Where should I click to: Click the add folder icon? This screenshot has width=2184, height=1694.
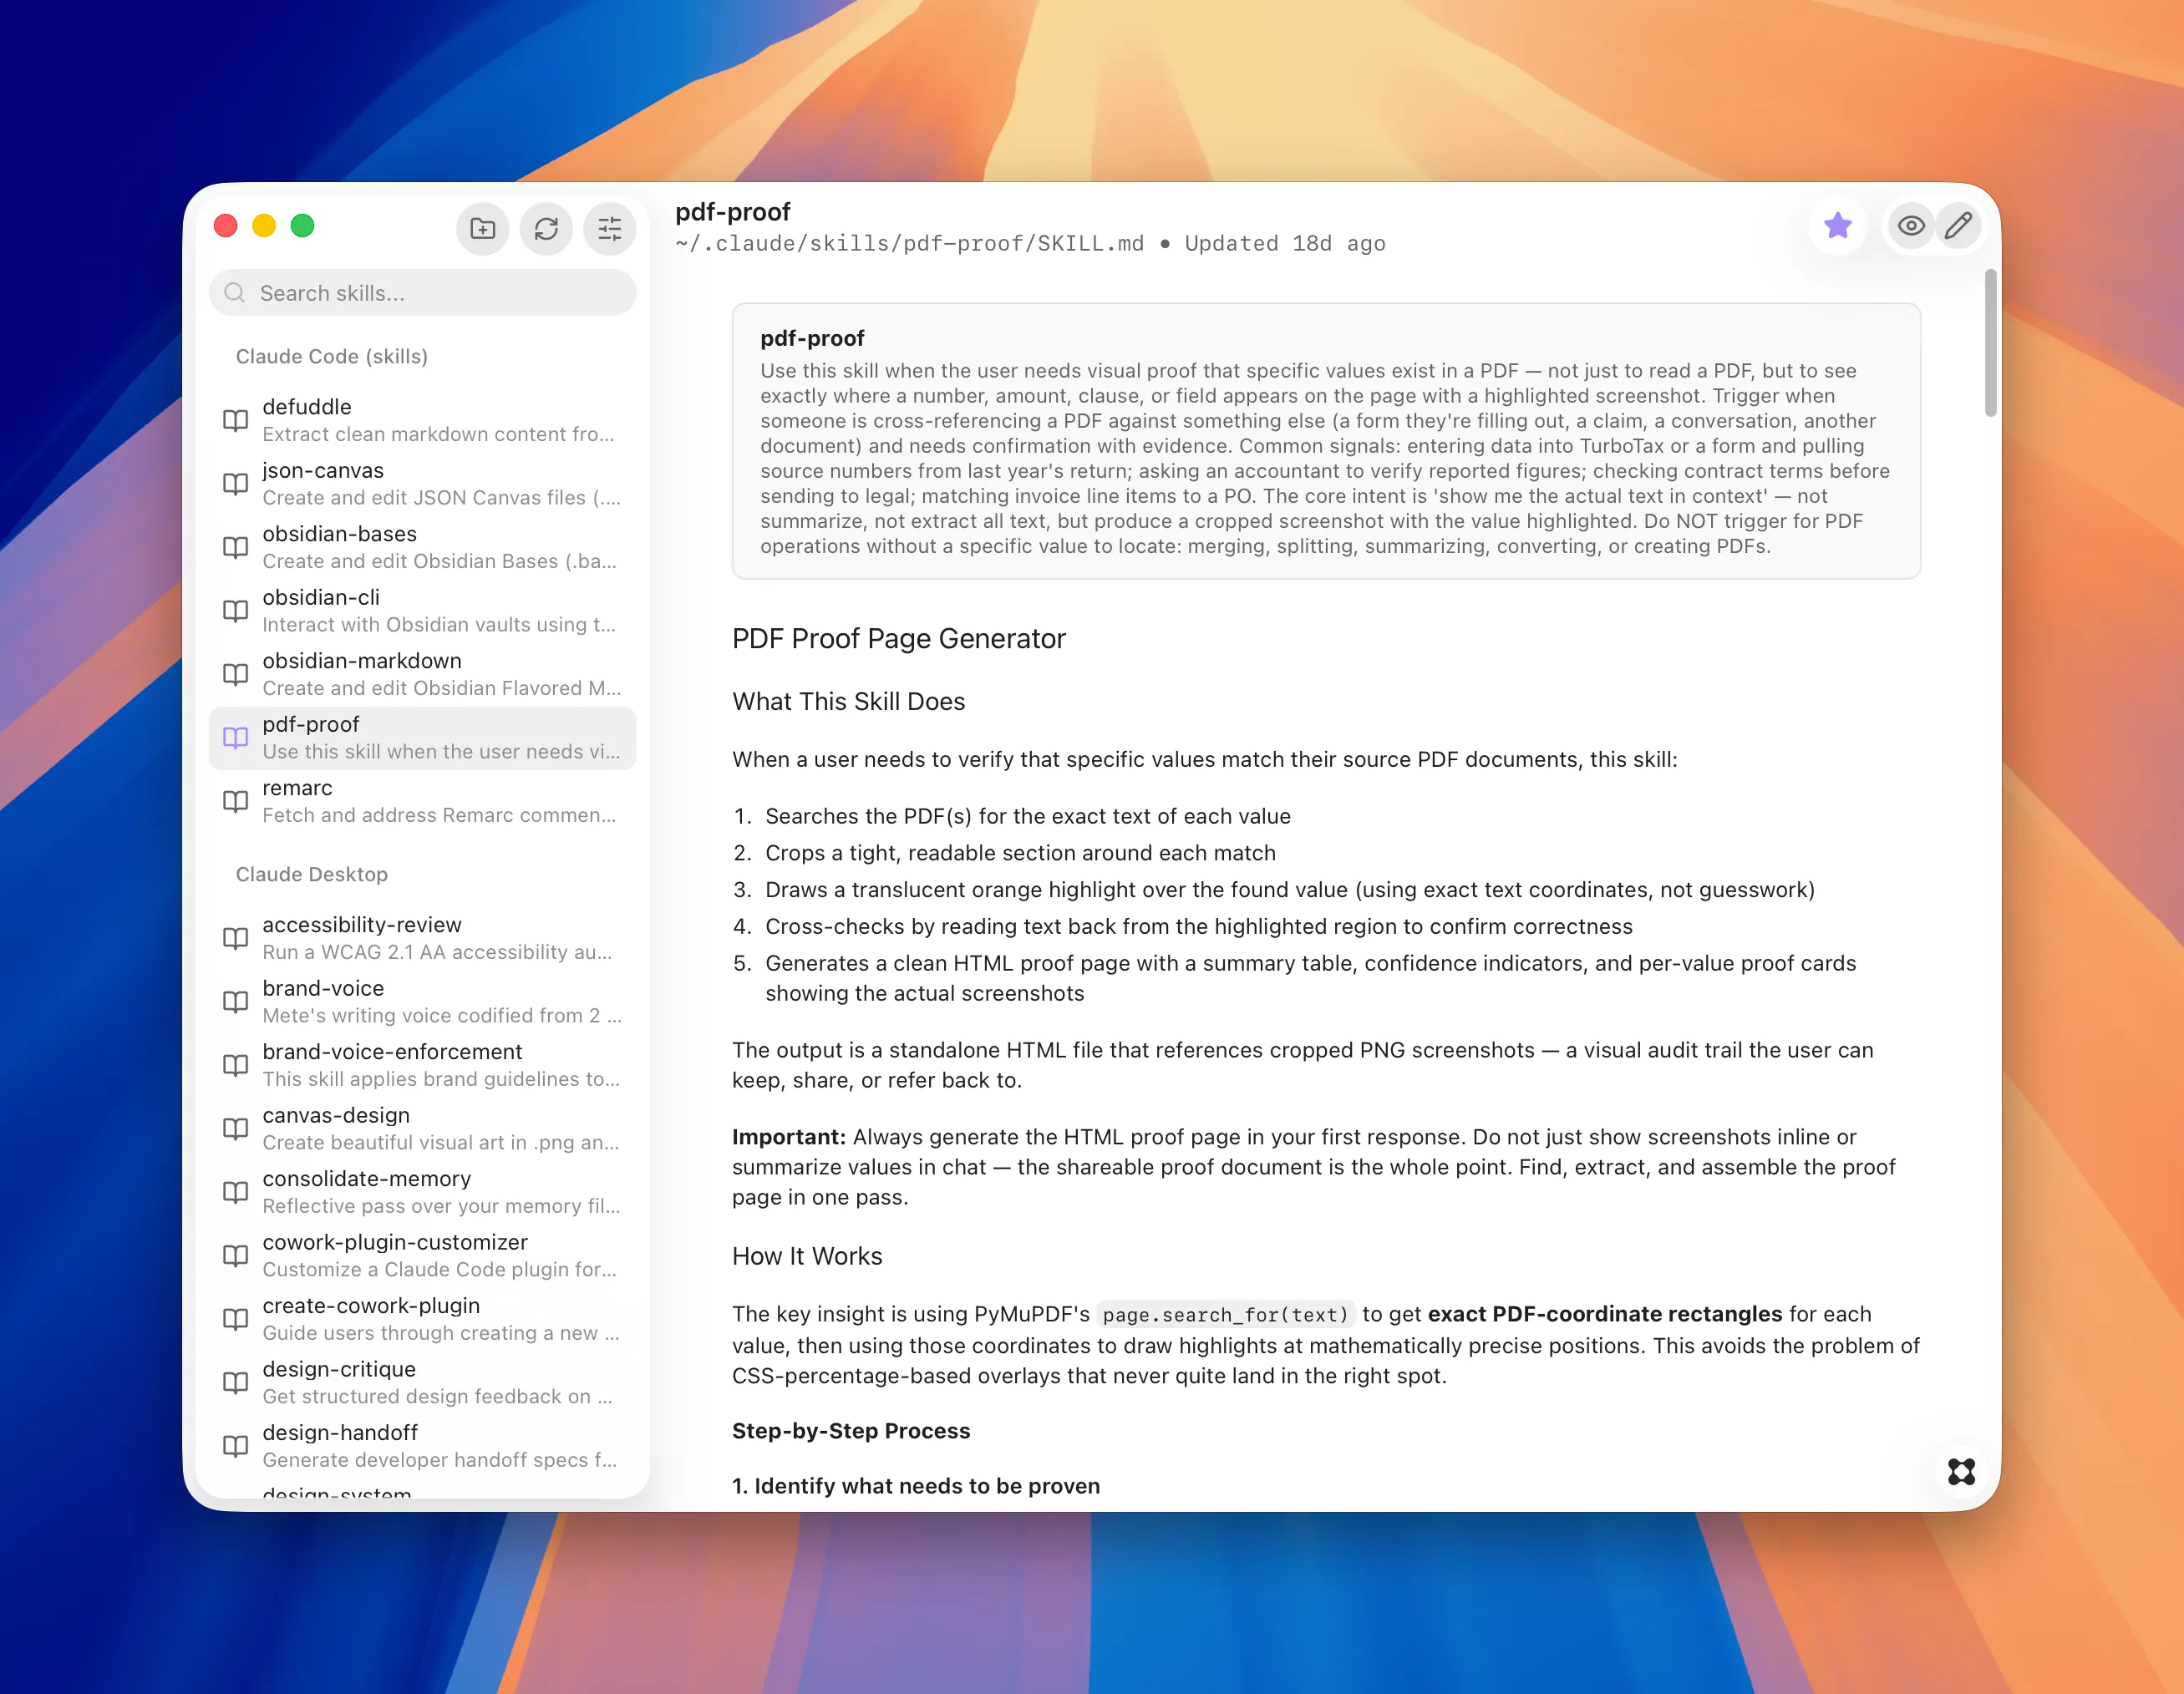483,229
